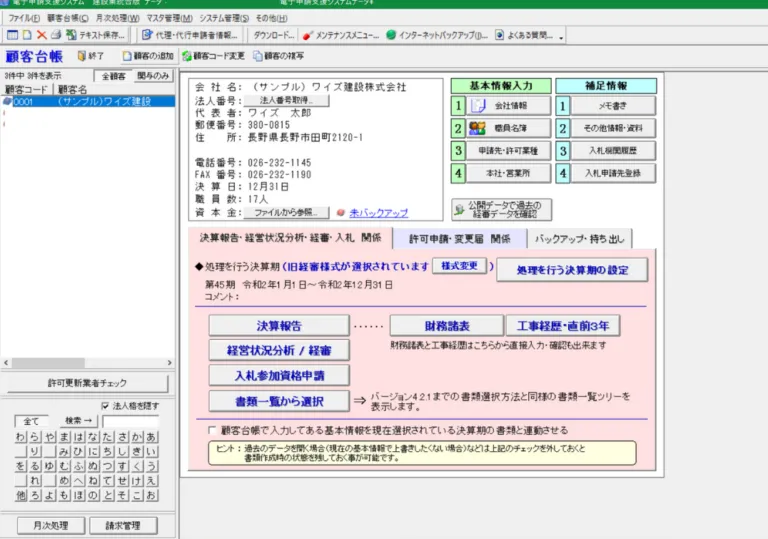The width and height of the screenshot is (768, 539).
Task: Open メンテナンスメニュー in the toolbar
Action: point(340,35)
